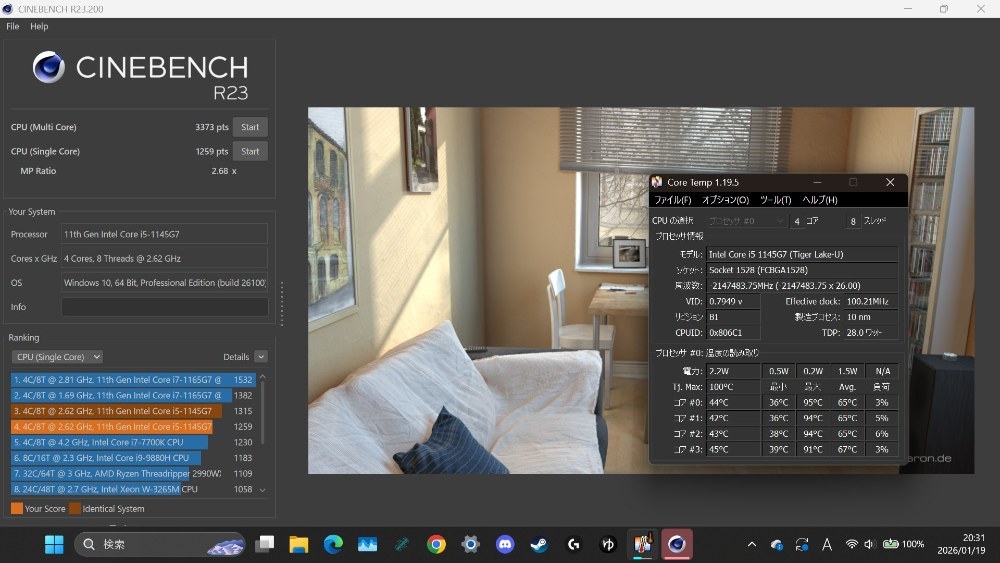Image resolution: width=1000 pixels, height=563 pixels.
Task: Select ranking entry 5 Intel Core i7-7700K
Action: point(133,442)
